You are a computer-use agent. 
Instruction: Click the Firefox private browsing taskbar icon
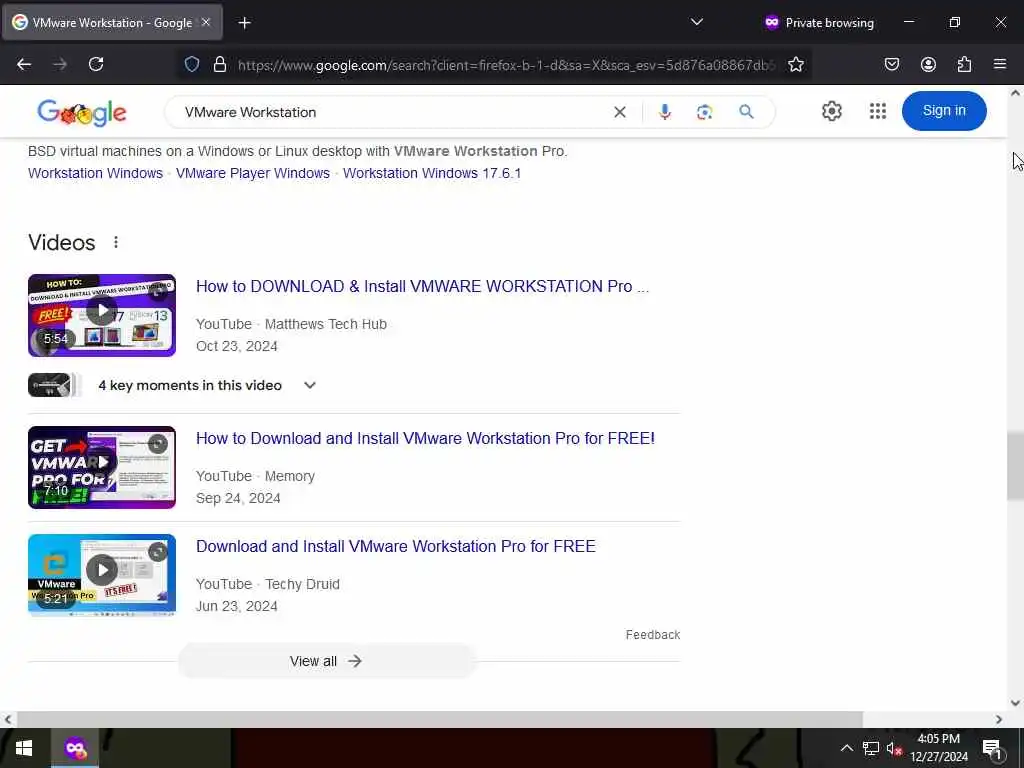[75, 748]
